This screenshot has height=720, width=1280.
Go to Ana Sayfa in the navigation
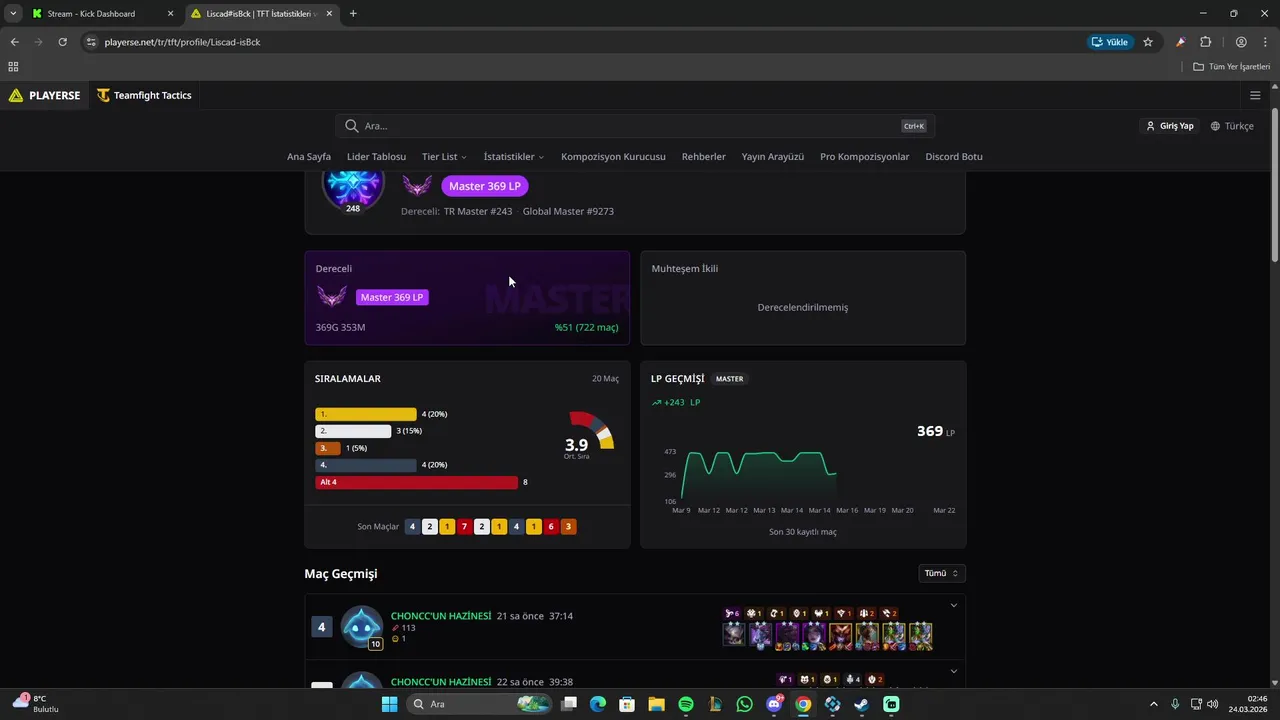(309, 157)
